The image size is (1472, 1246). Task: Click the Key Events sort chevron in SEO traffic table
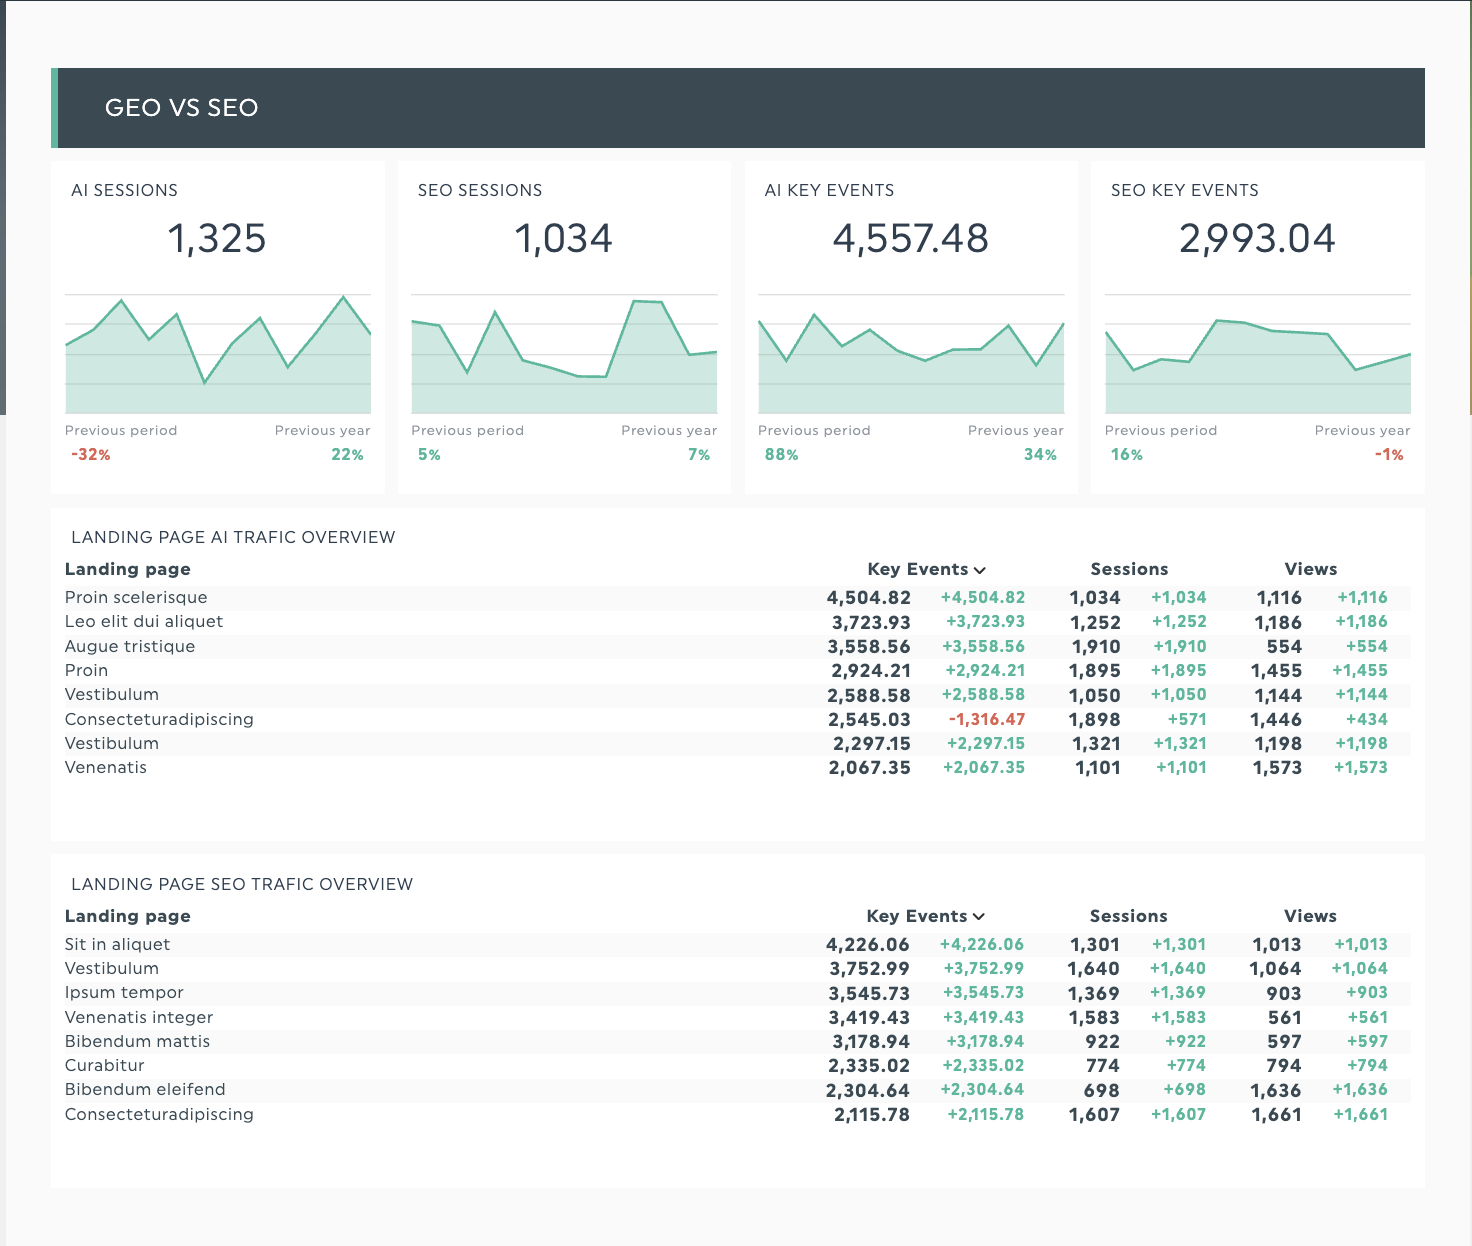coord(979,917)
